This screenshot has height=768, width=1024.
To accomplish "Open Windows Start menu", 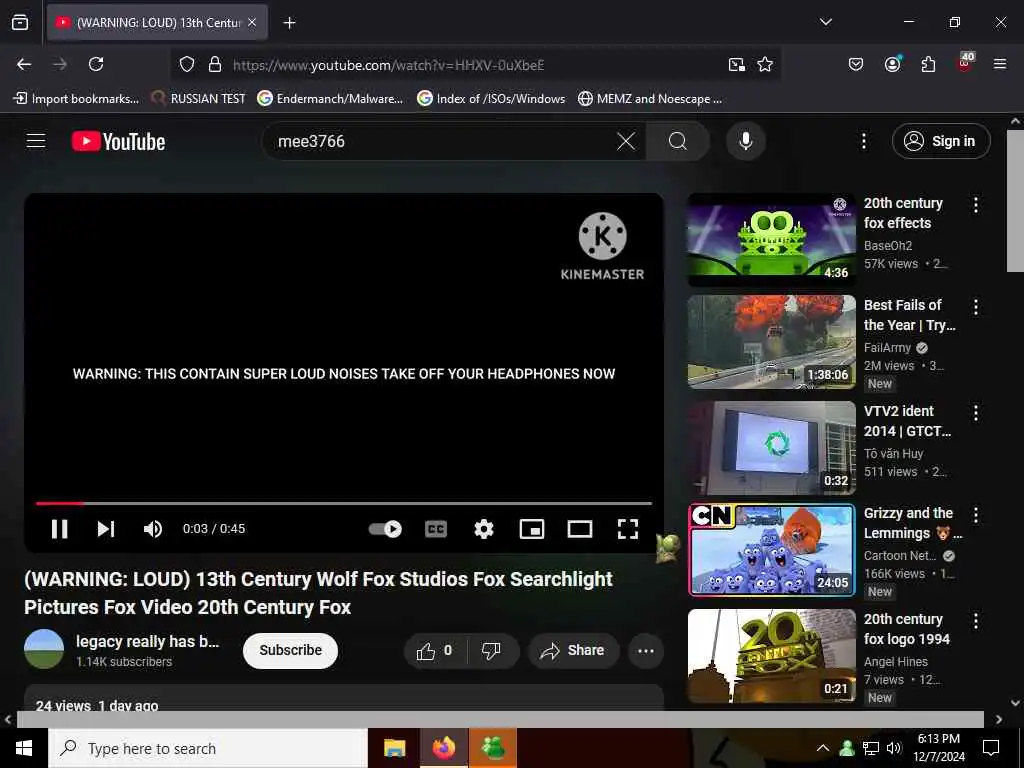I will pyautogui.click(x=24, y=748).
